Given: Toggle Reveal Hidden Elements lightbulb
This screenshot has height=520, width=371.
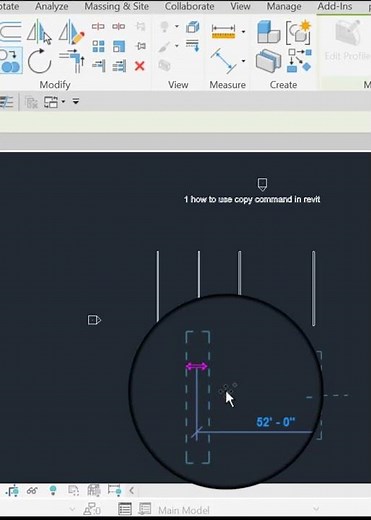Looking at the screenshot, I should click(53, 490).
